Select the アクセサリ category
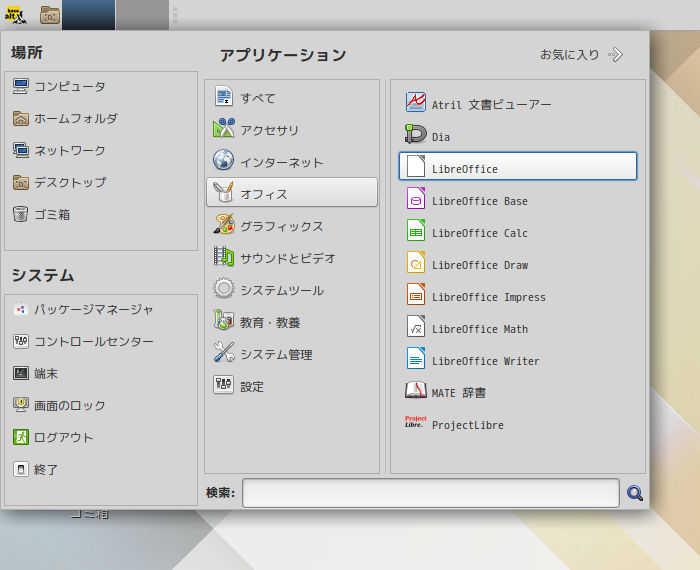 point(292,130)
